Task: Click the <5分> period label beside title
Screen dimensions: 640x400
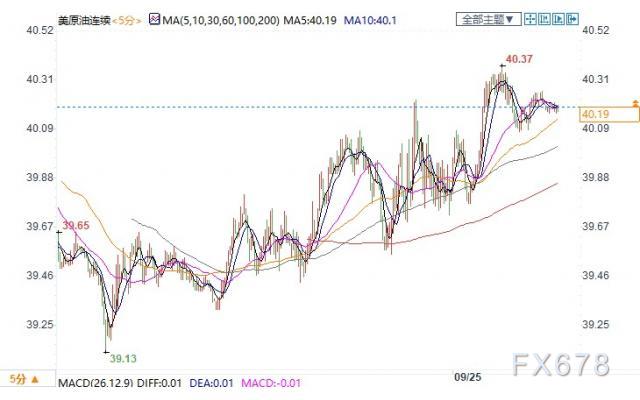Action: pos(127,20)
